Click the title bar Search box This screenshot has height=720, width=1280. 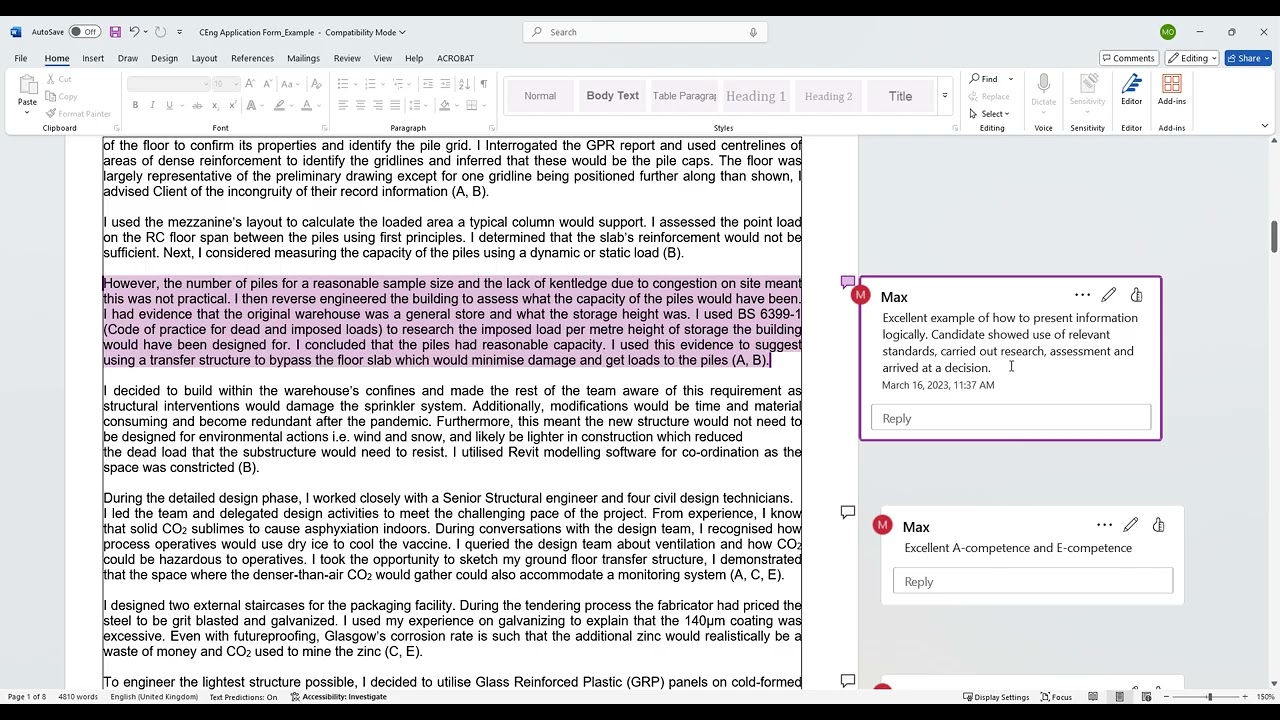pyautogui.click(x=644, y=32)
